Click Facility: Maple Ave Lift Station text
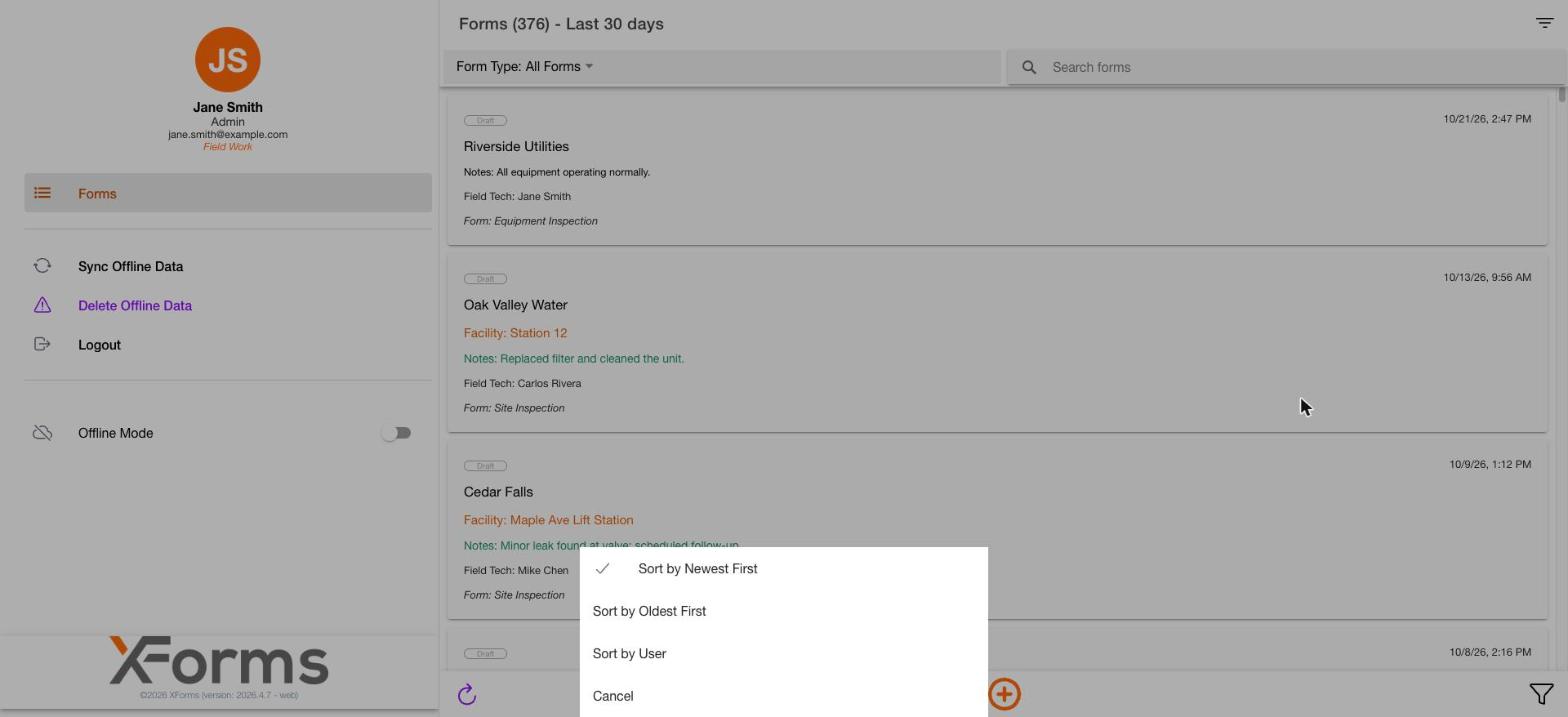Image resolution: width=1568 pixels, height=717 pixels. click(x=548, y=520)
